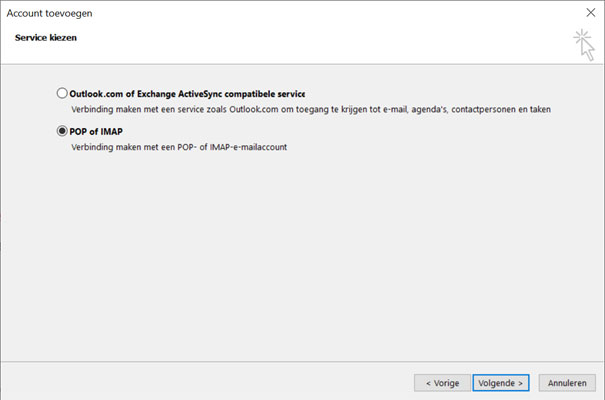Viewport: 605px width, 400px height.
Task: Click the left arrow on the Vorige button
Action: tap(428, 383)
